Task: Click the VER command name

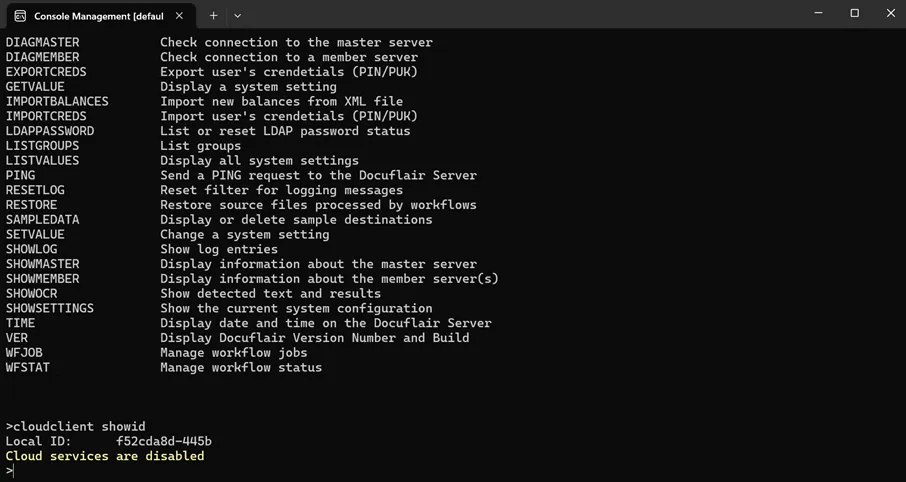Action: 17,338
